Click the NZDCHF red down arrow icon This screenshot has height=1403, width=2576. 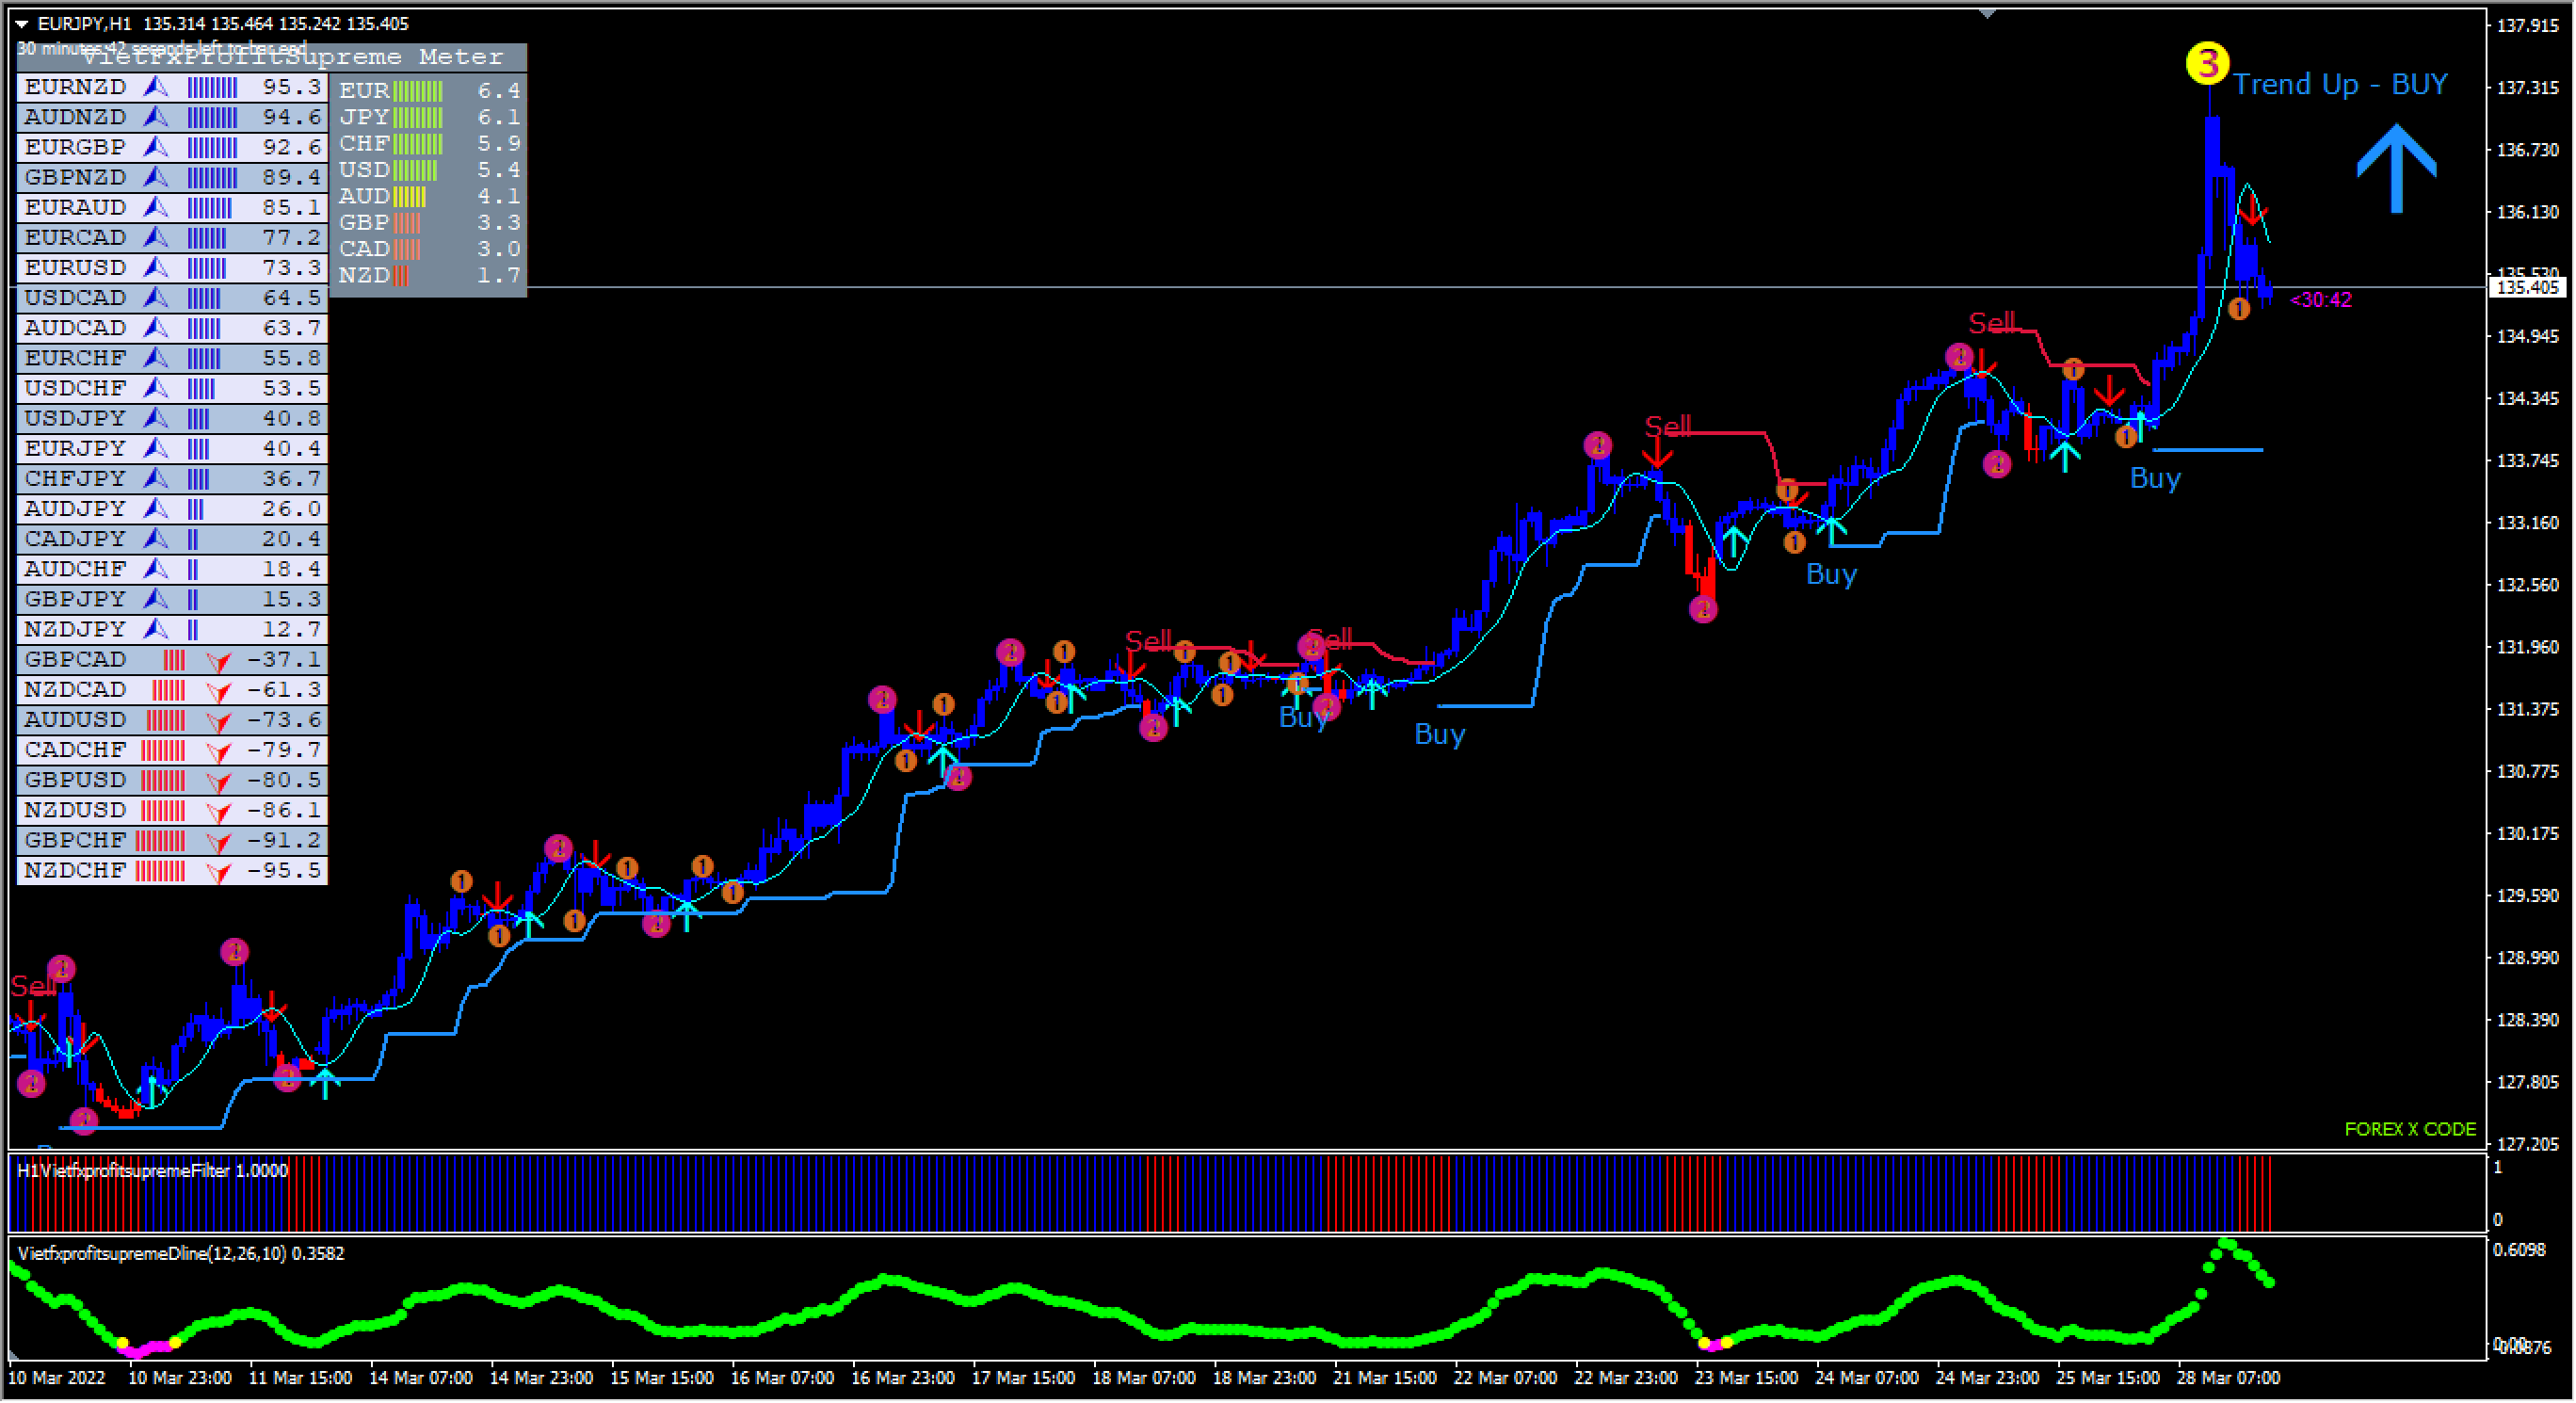pyautogui.click(x=218, y=872)
